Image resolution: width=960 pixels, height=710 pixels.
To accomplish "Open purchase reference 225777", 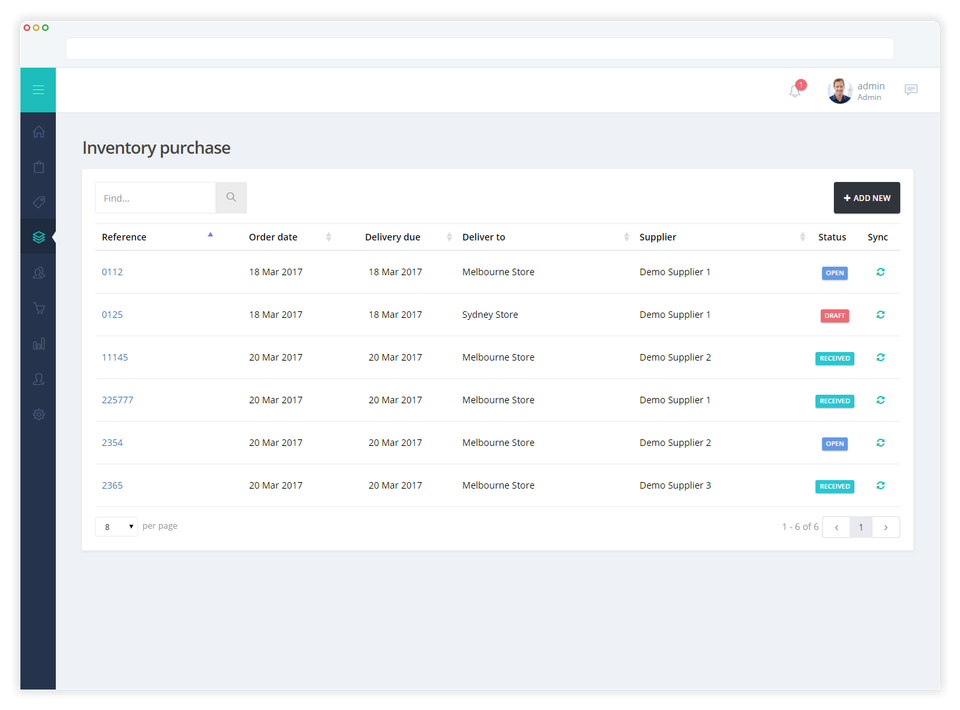I will point(117,400).
